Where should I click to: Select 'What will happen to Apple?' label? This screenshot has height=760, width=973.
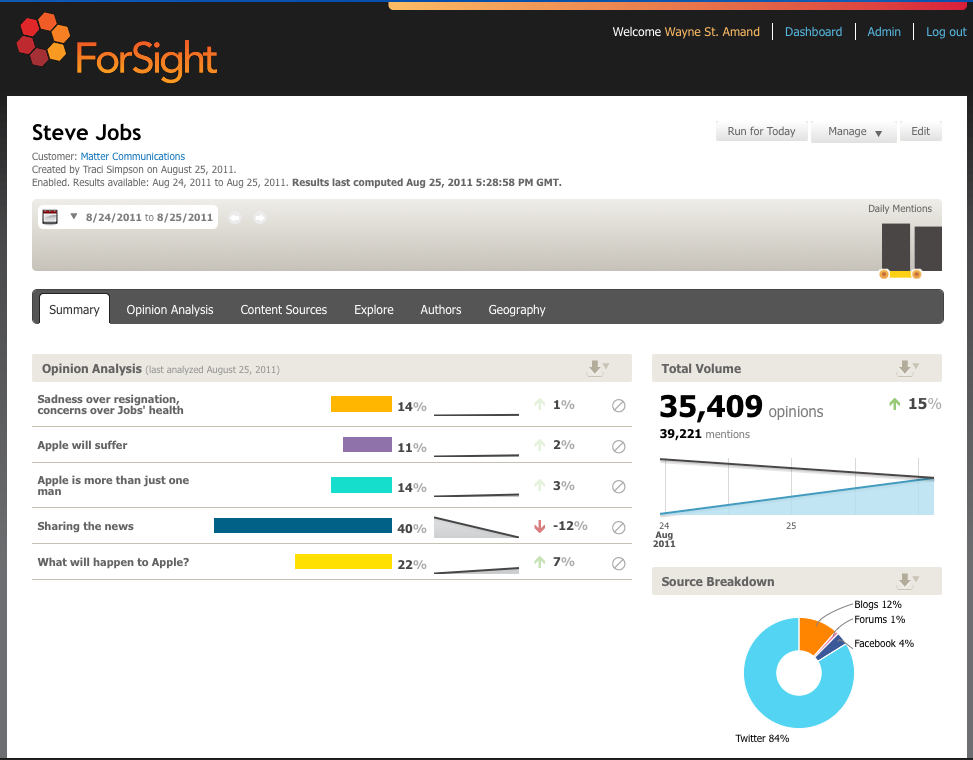pyautogui.click(x=113, y=562)
